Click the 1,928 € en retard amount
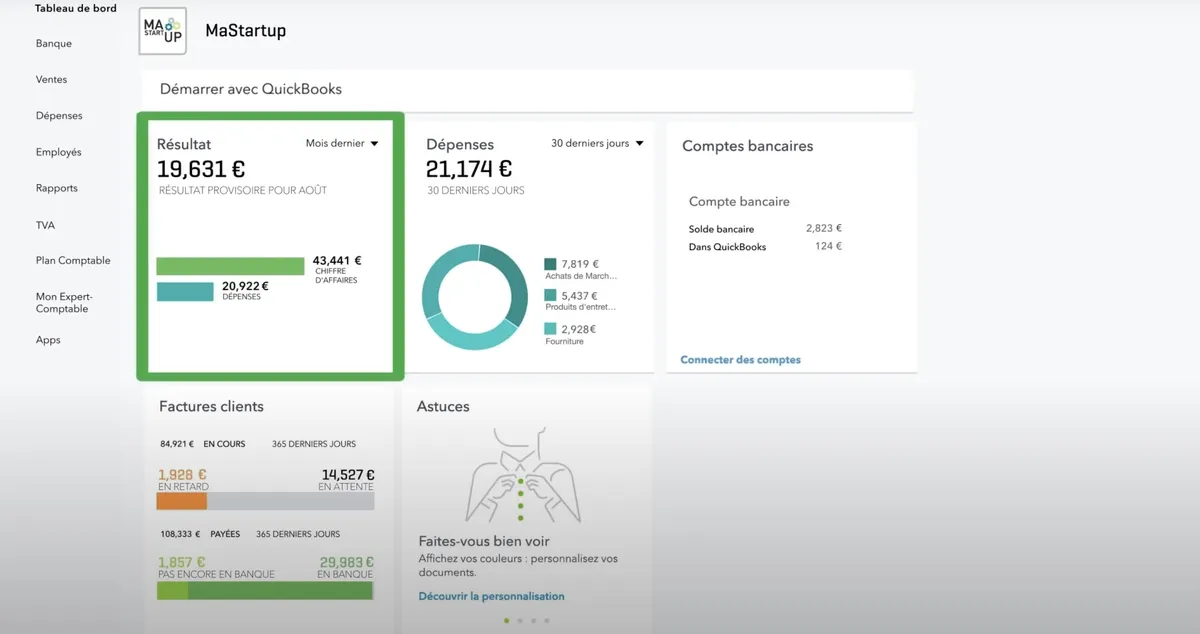Image resolution: width=1200 pixels, height=634 pixels. [x=182, y=475]
